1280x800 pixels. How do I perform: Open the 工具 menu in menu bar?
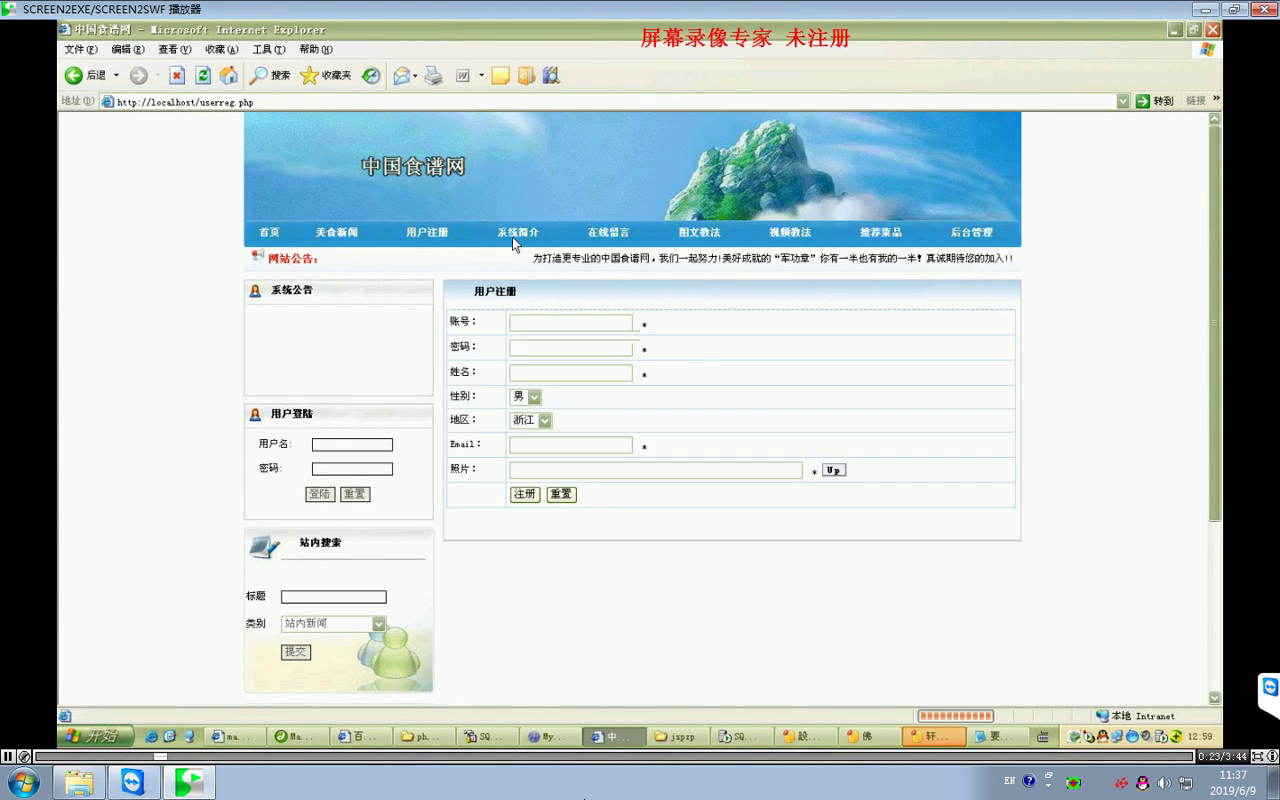coord(268,49)
